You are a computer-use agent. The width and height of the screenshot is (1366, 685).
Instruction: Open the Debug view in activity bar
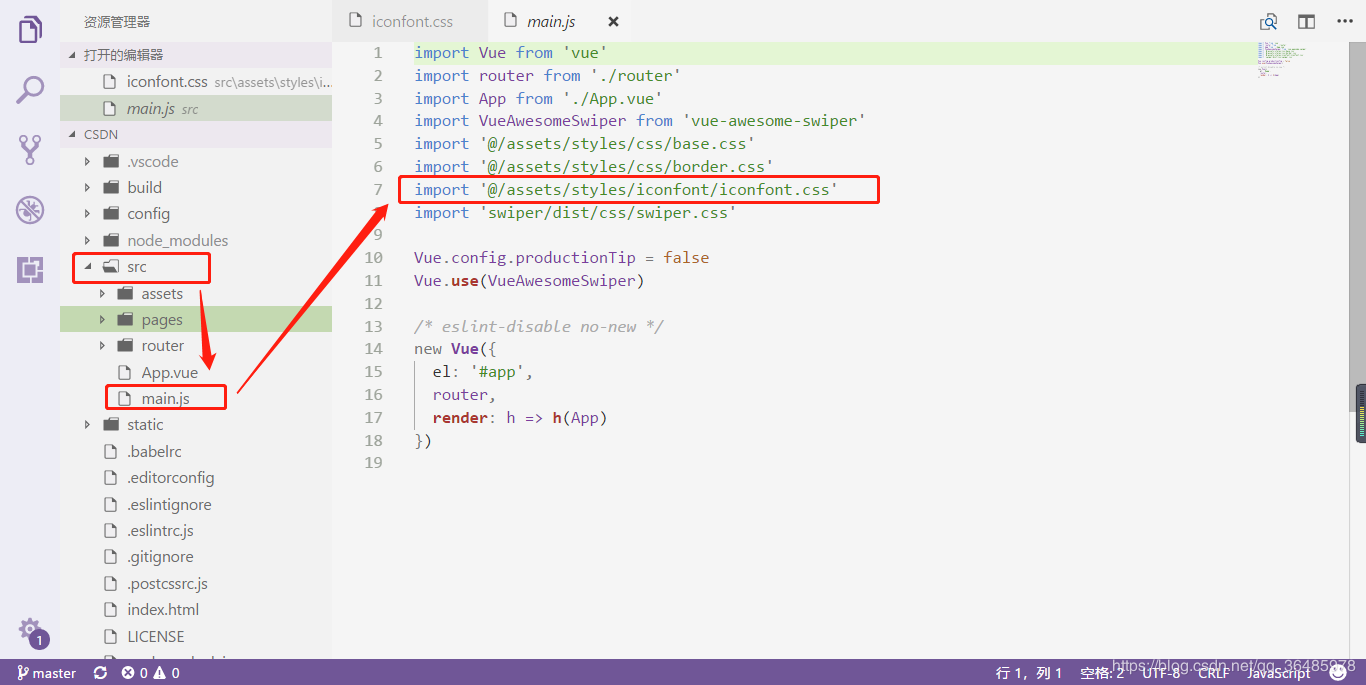(31, 210)
